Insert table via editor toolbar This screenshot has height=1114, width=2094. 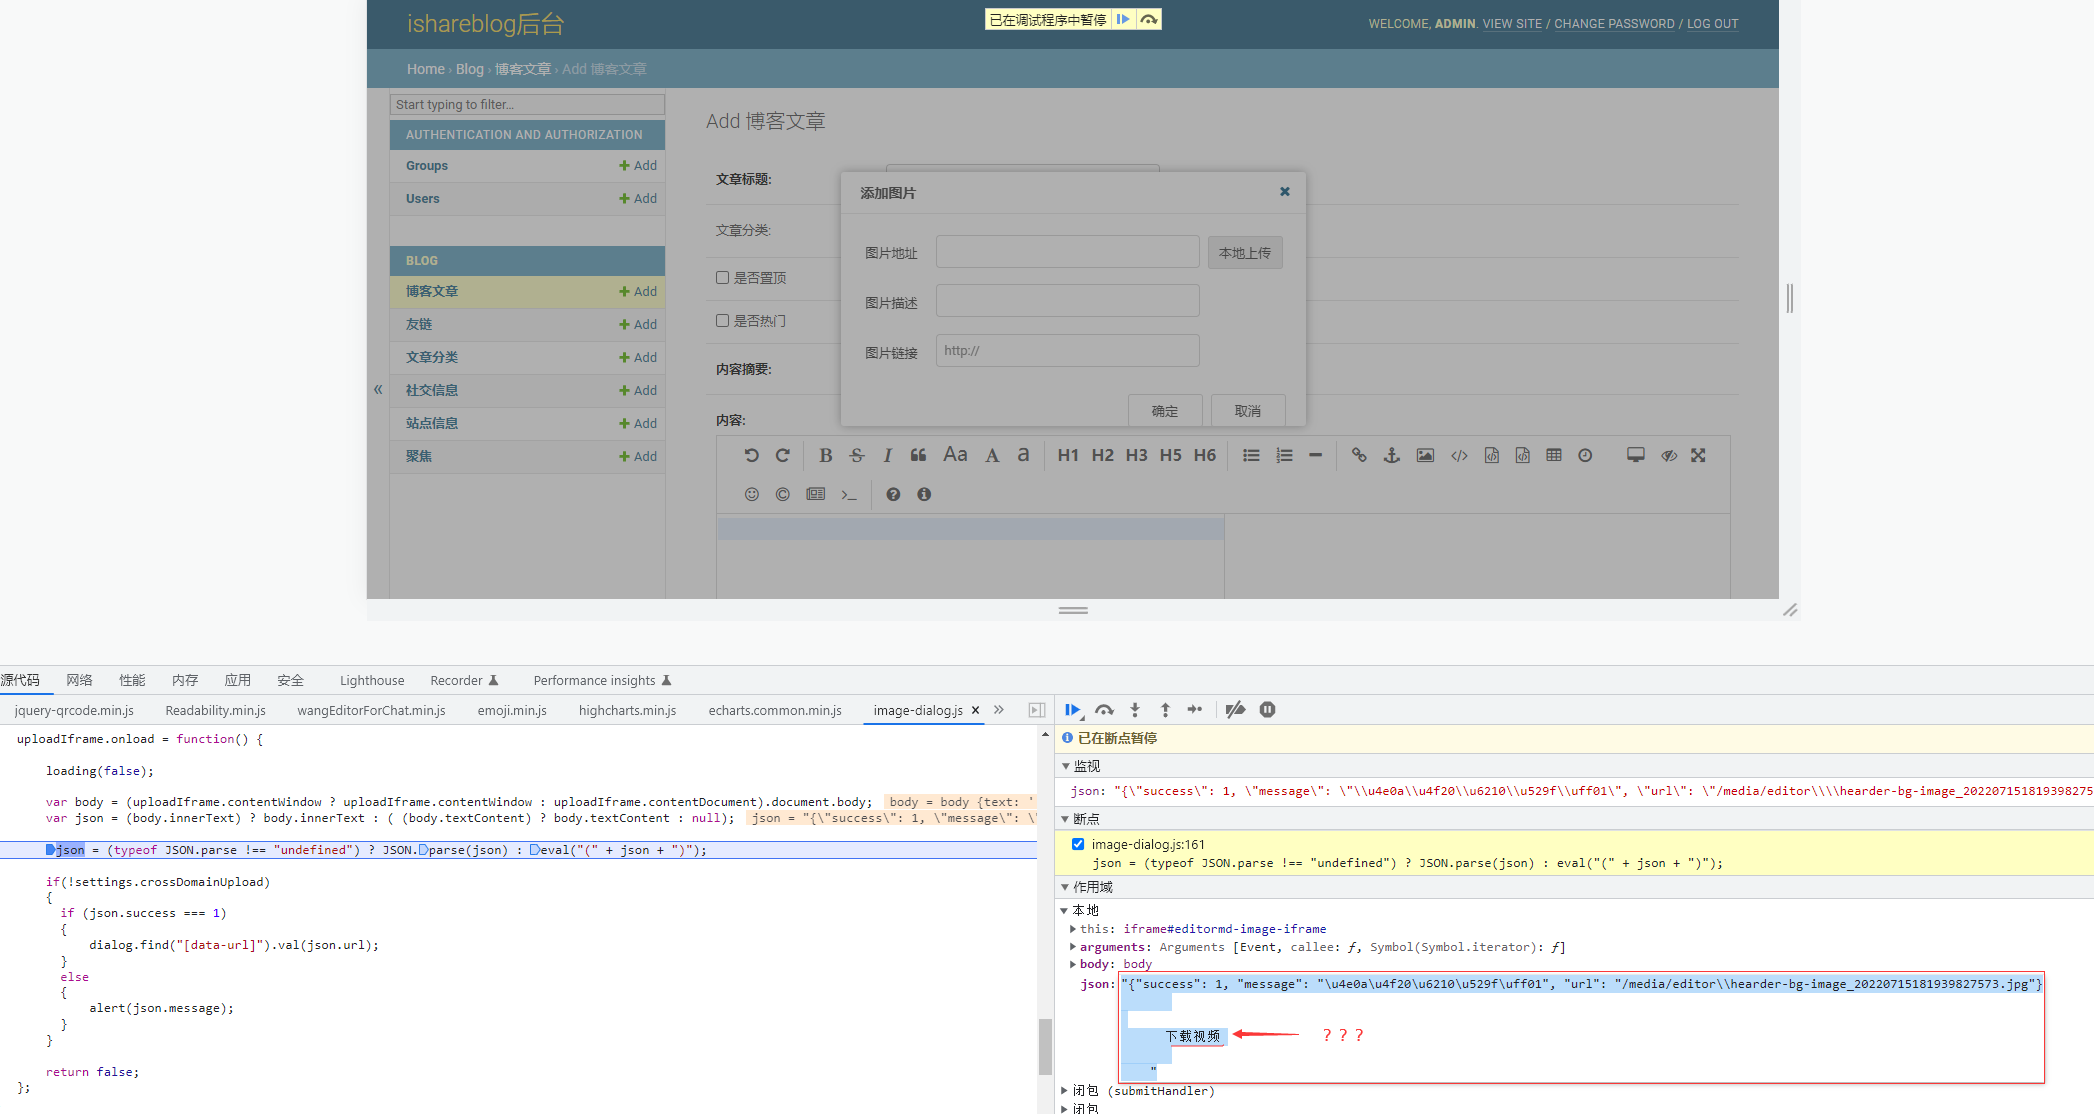(x=1553, y=455)
